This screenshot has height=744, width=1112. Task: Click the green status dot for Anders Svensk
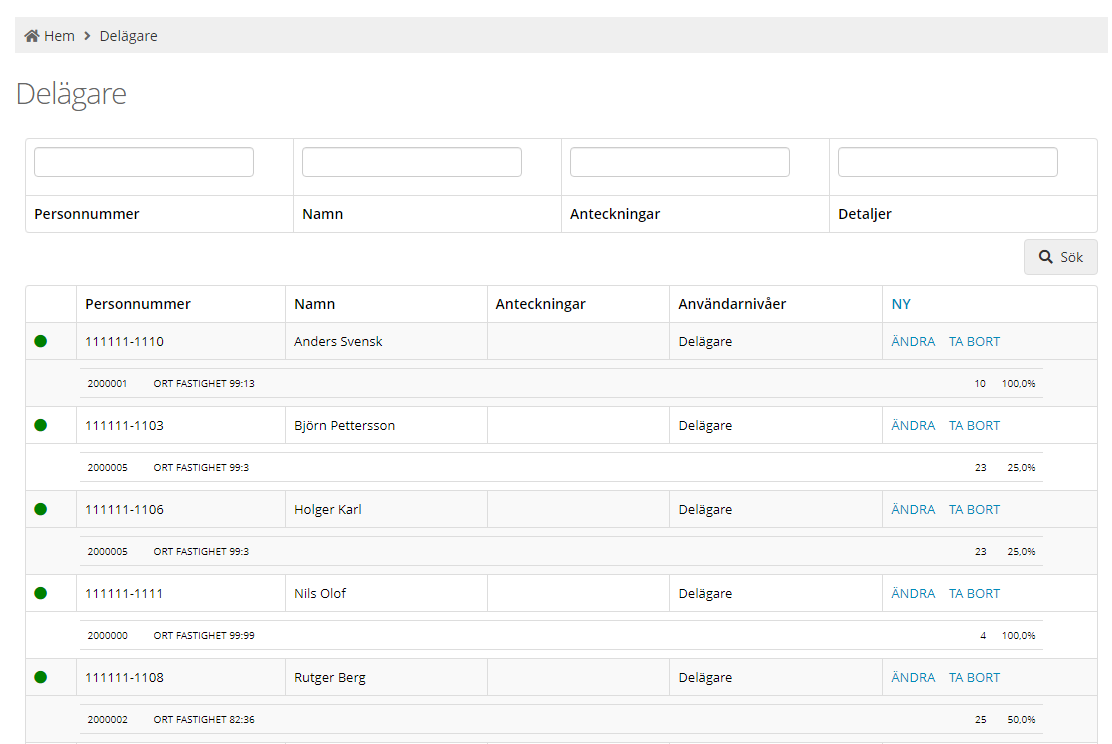pos(41,341)
